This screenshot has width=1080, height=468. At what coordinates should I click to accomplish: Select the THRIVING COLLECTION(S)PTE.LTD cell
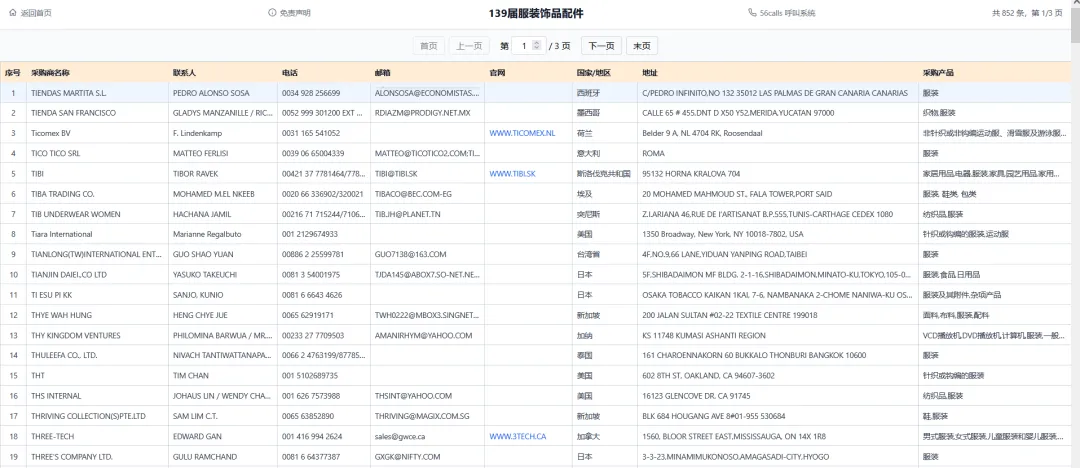tap(96, 416)
